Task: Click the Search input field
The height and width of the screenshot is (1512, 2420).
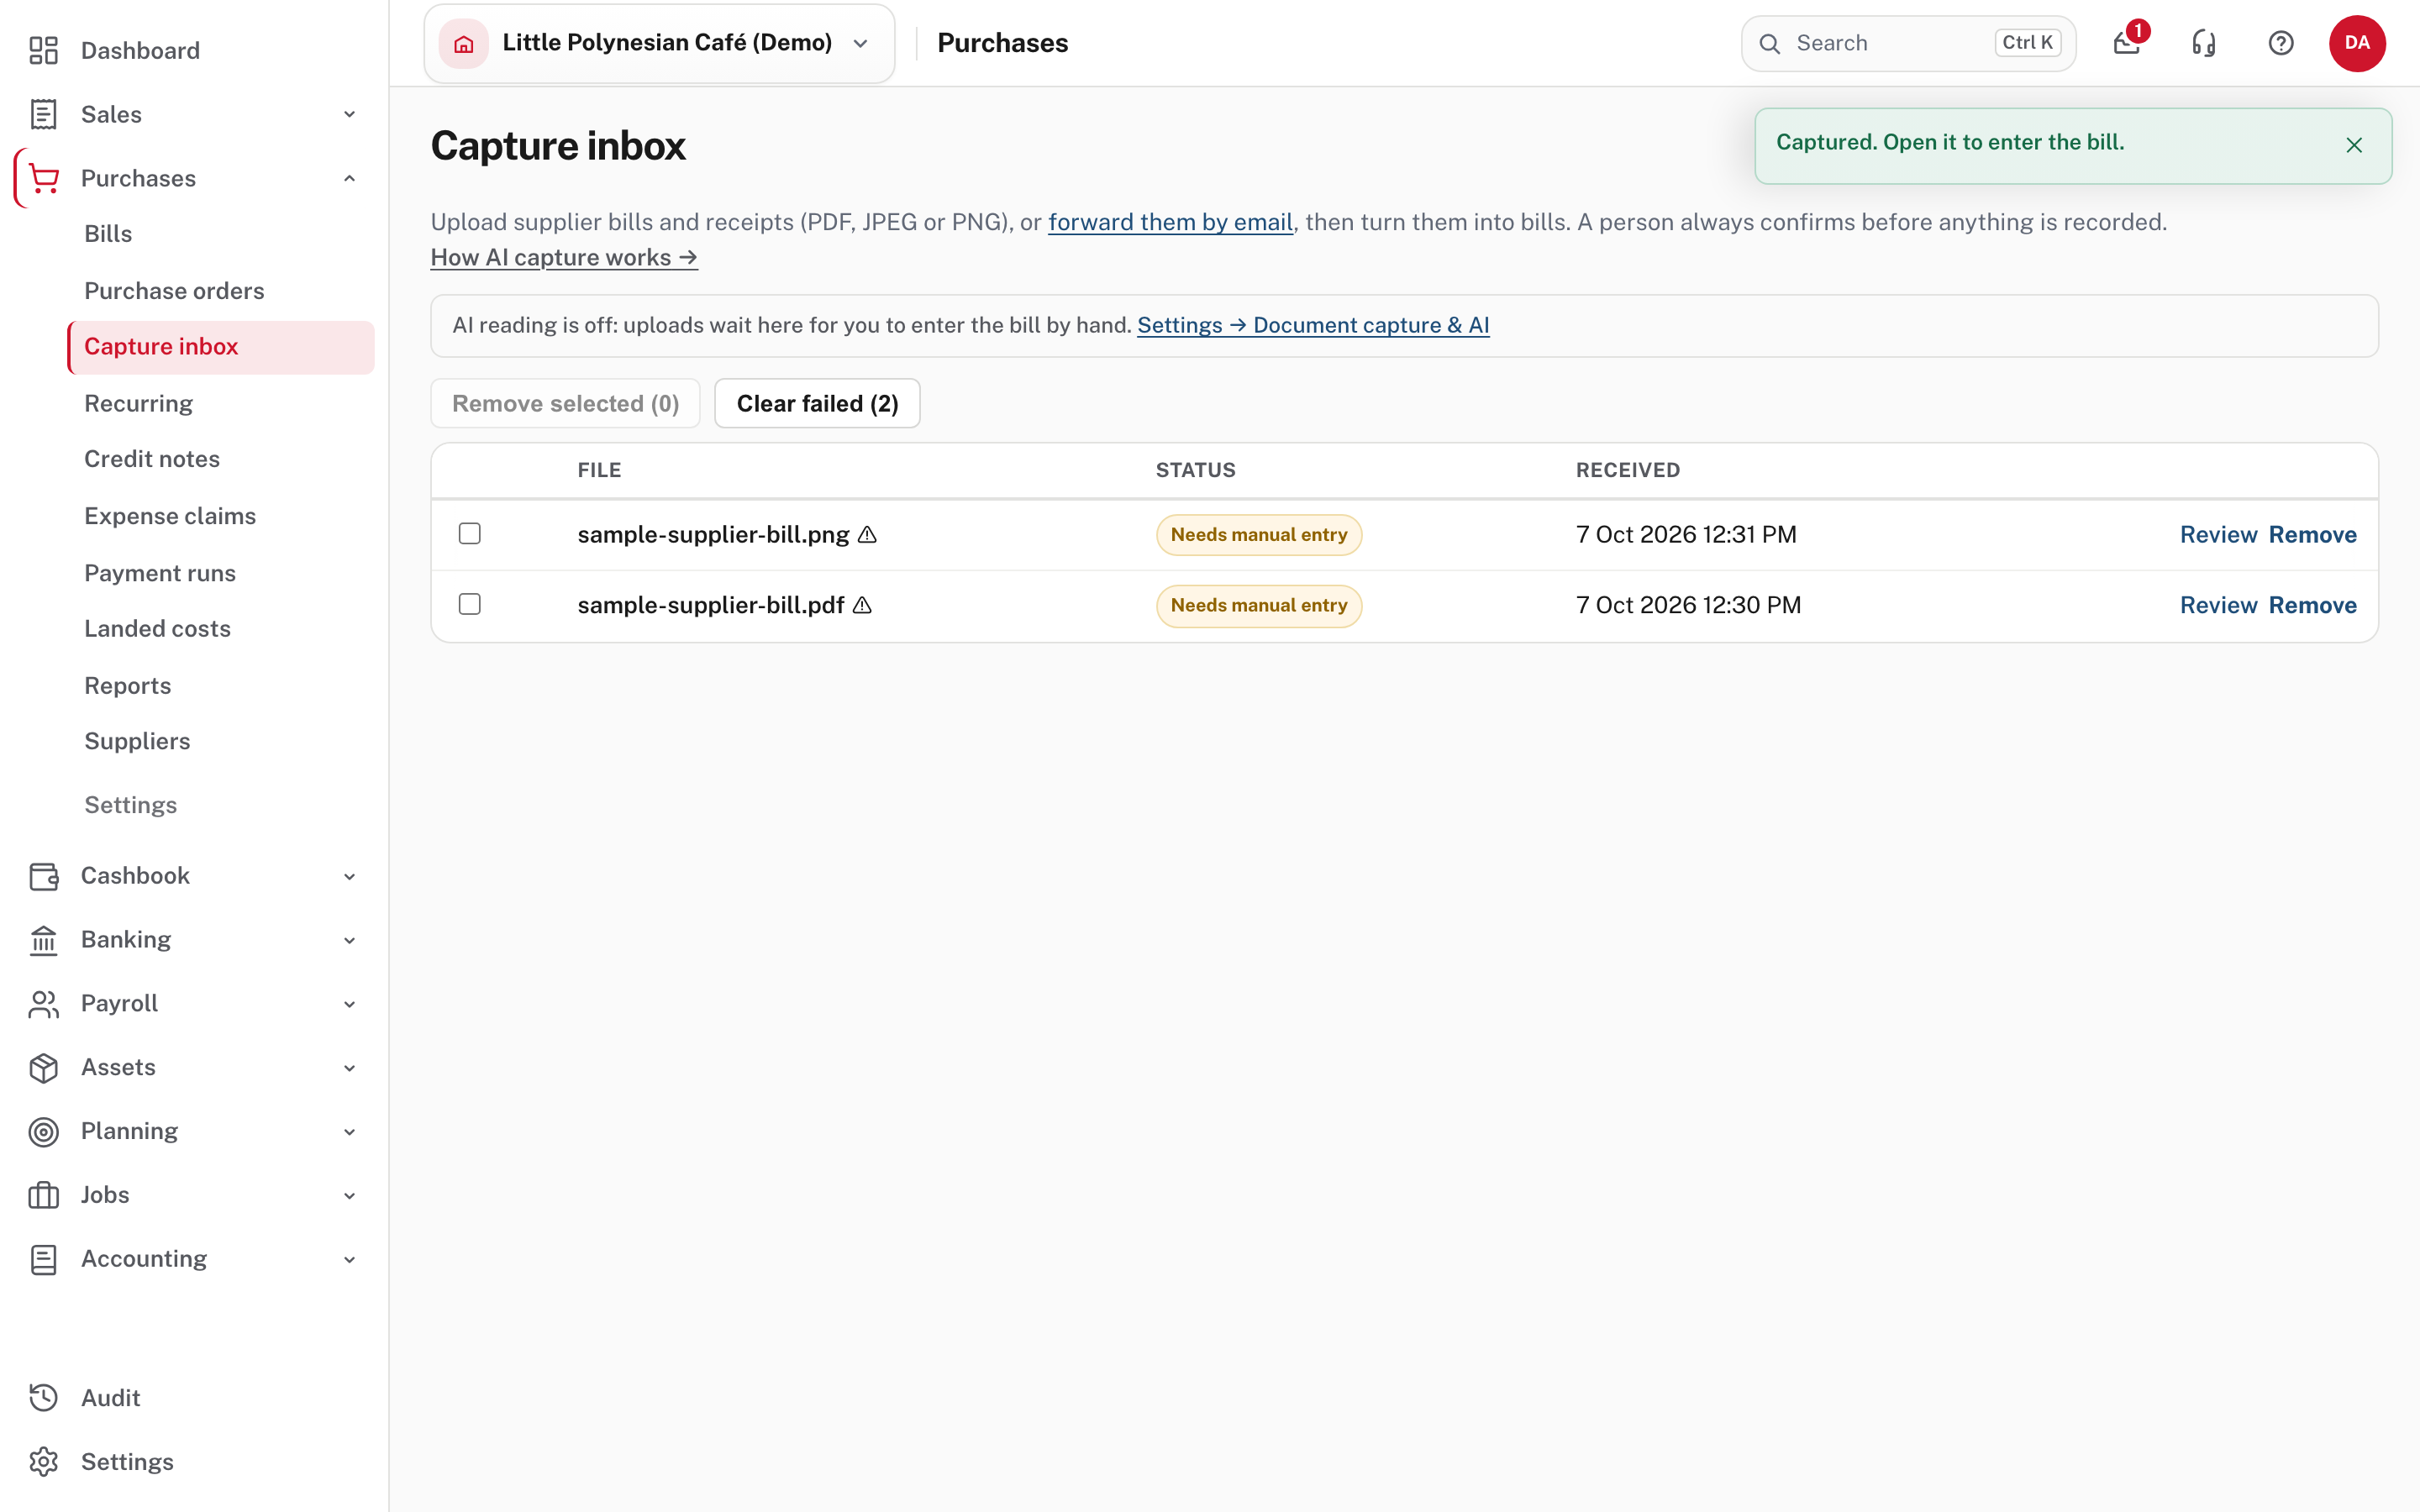Action: (1908, 43)
